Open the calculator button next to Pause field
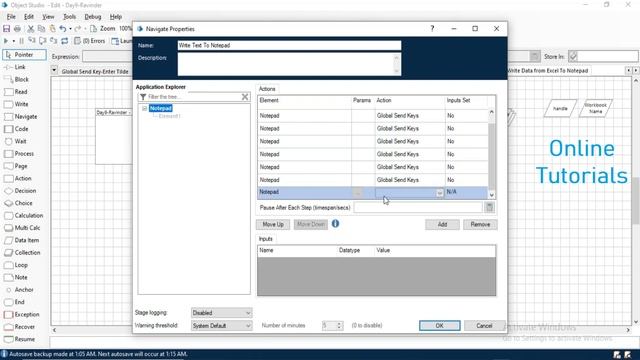 [490, 207]
